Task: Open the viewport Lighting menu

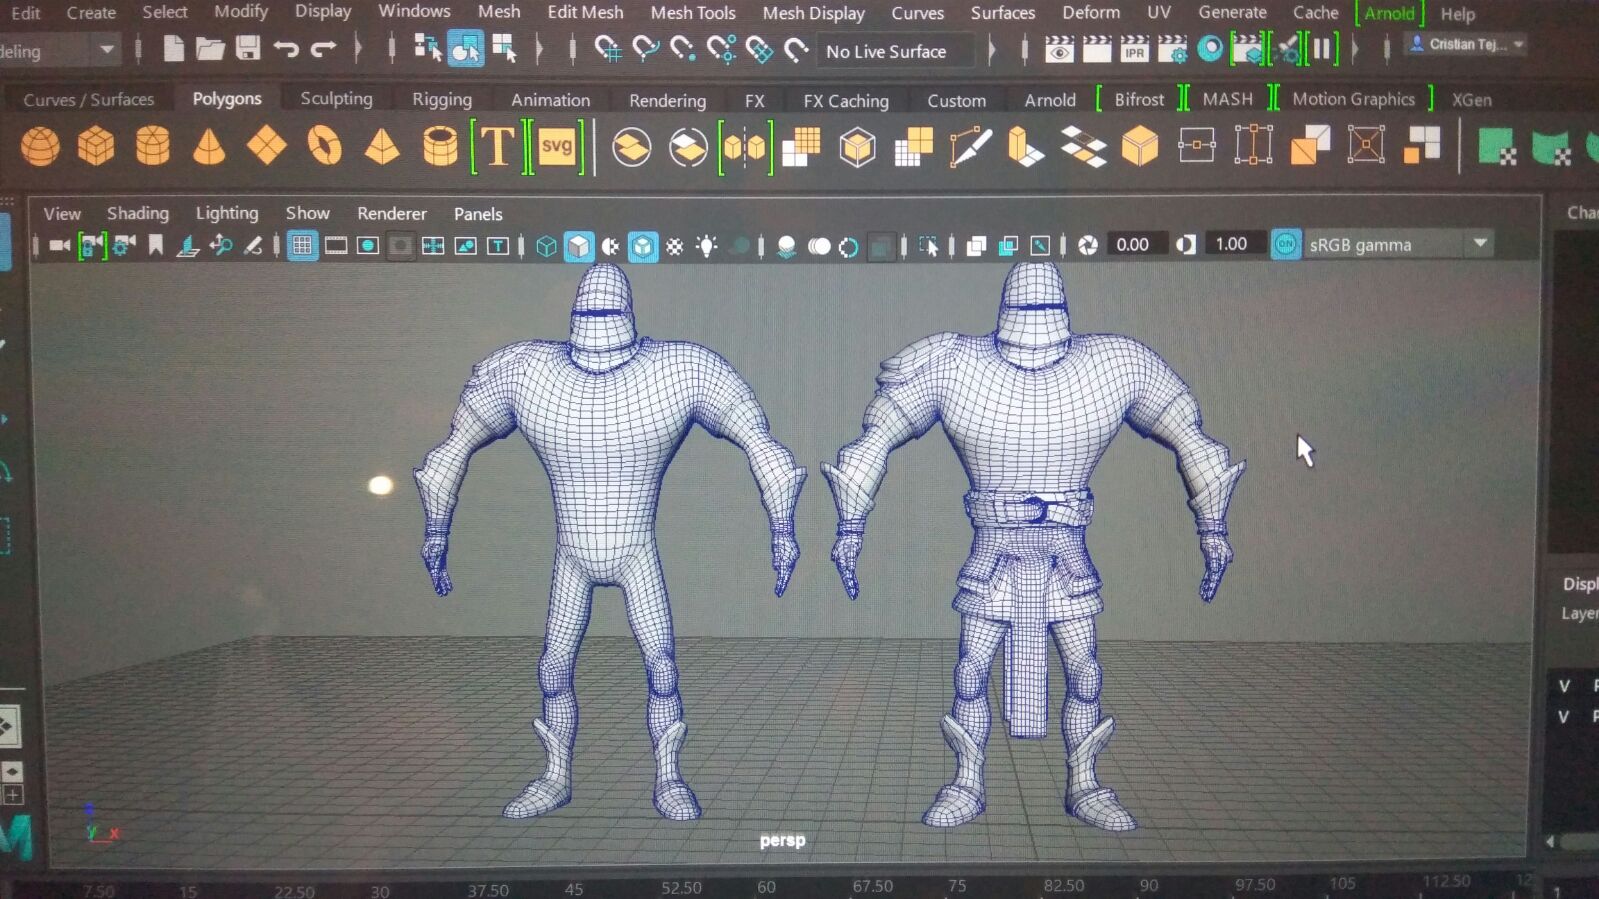Action: (227, 213)
